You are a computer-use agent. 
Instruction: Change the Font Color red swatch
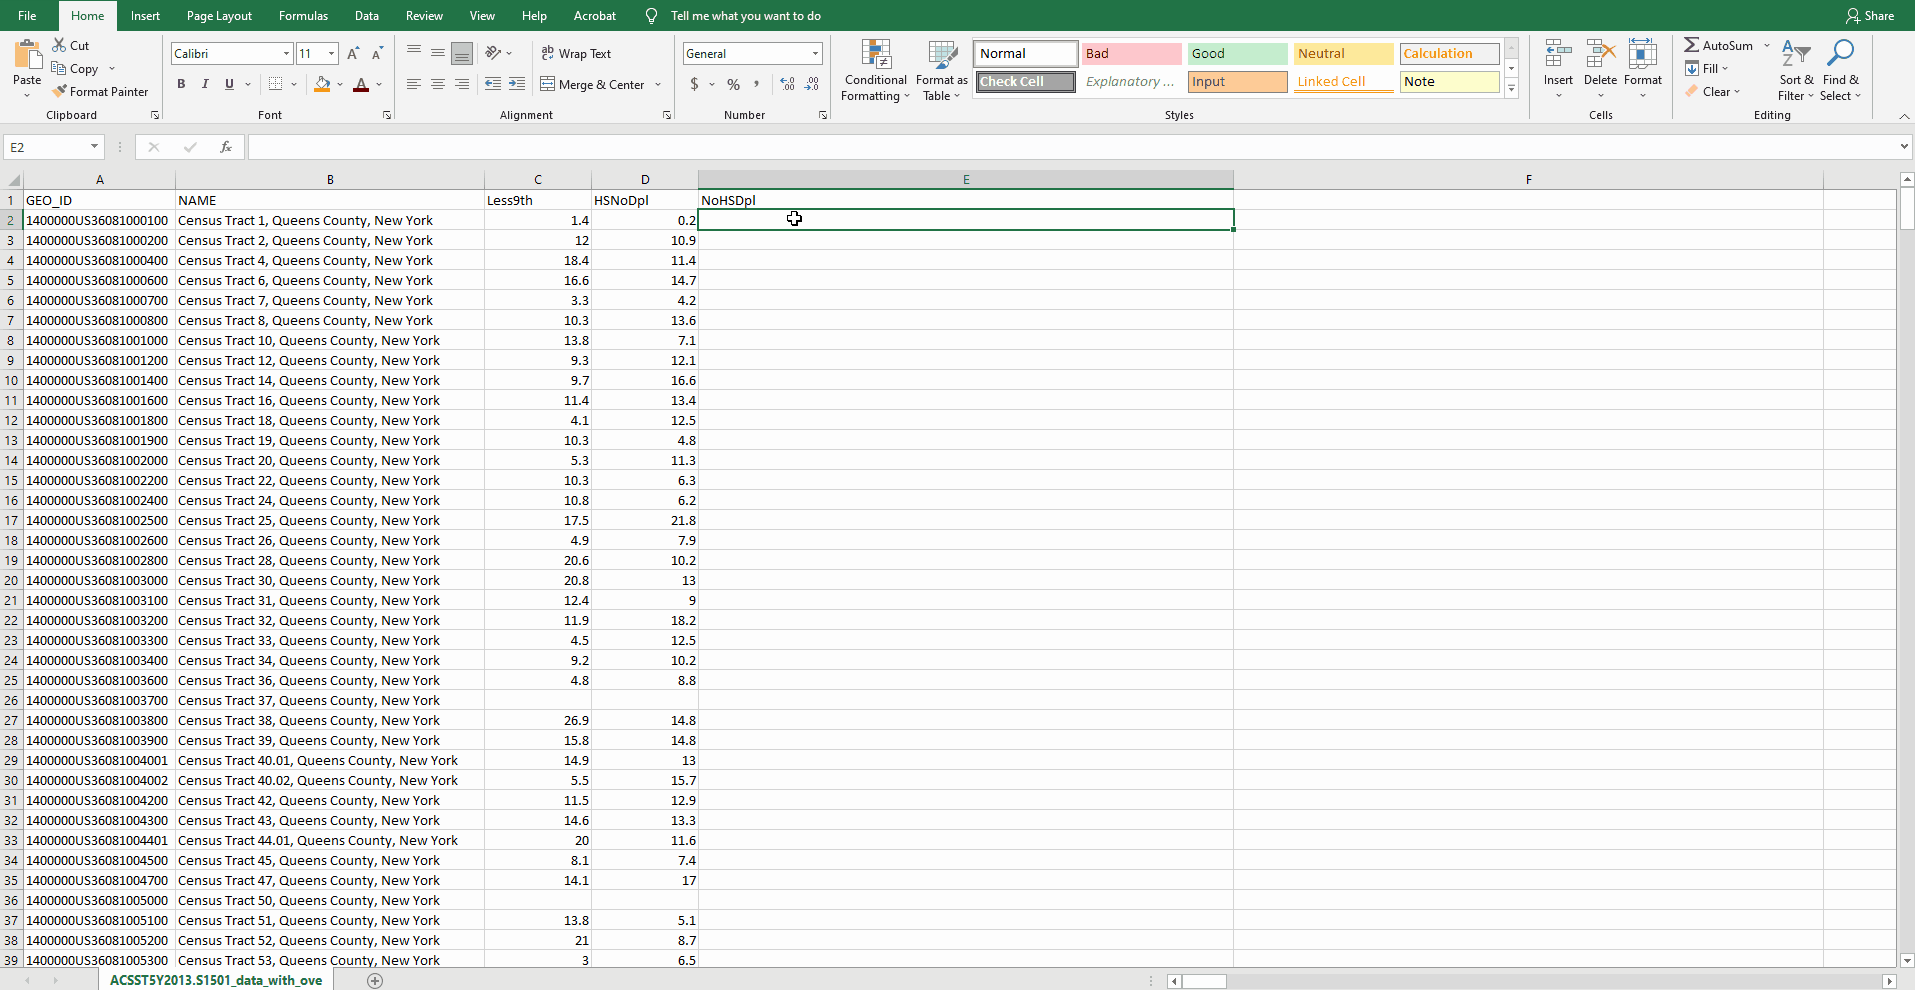point(361,85)
